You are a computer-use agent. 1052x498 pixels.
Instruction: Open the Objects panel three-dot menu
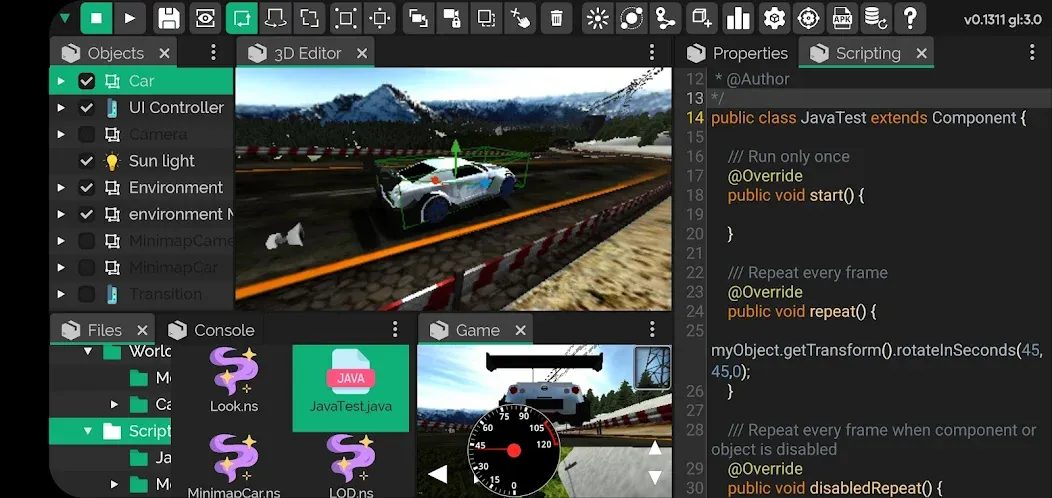[x=213, y=53]
